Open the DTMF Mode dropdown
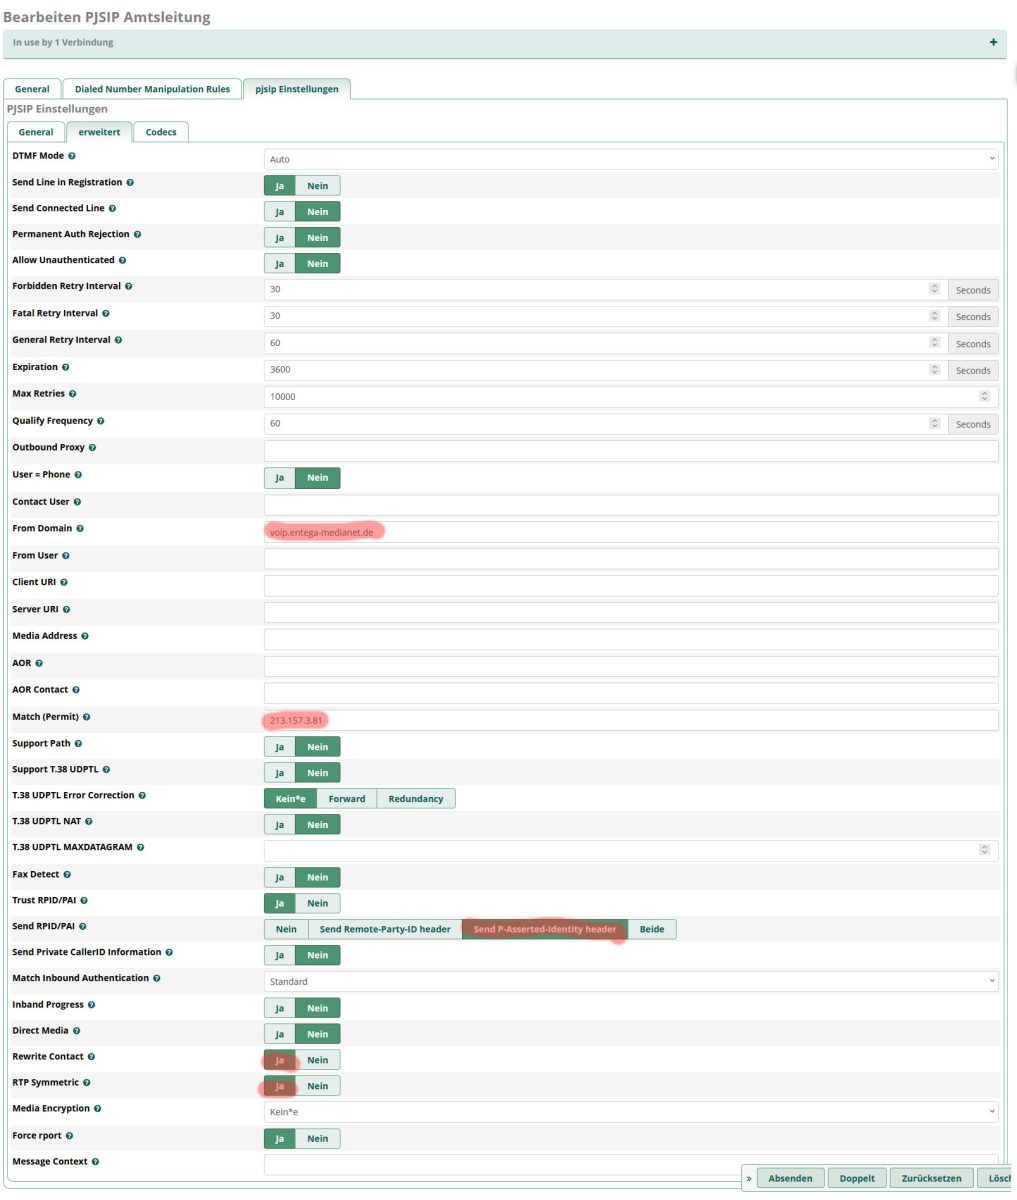Screen dimensions: 1017x1200 click(x=631, y=159)
